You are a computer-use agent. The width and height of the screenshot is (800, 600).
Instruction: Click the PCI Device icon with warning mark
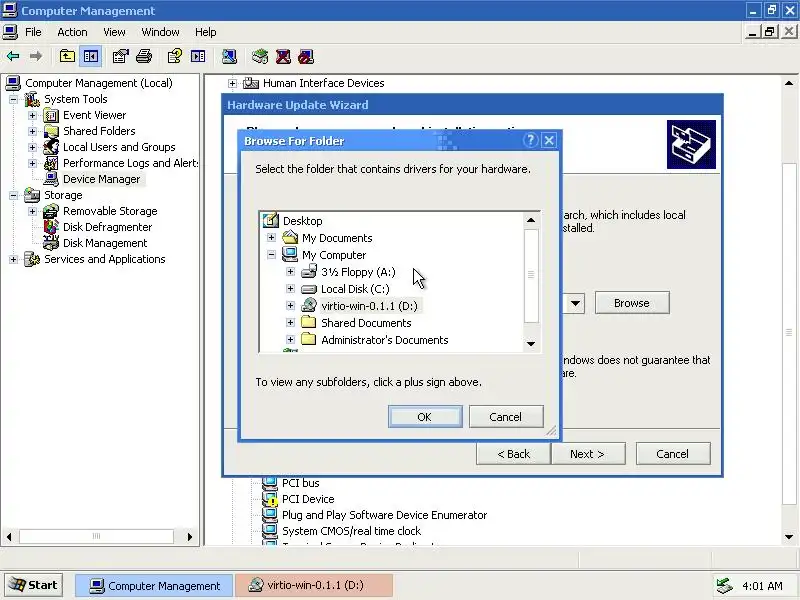269,499
